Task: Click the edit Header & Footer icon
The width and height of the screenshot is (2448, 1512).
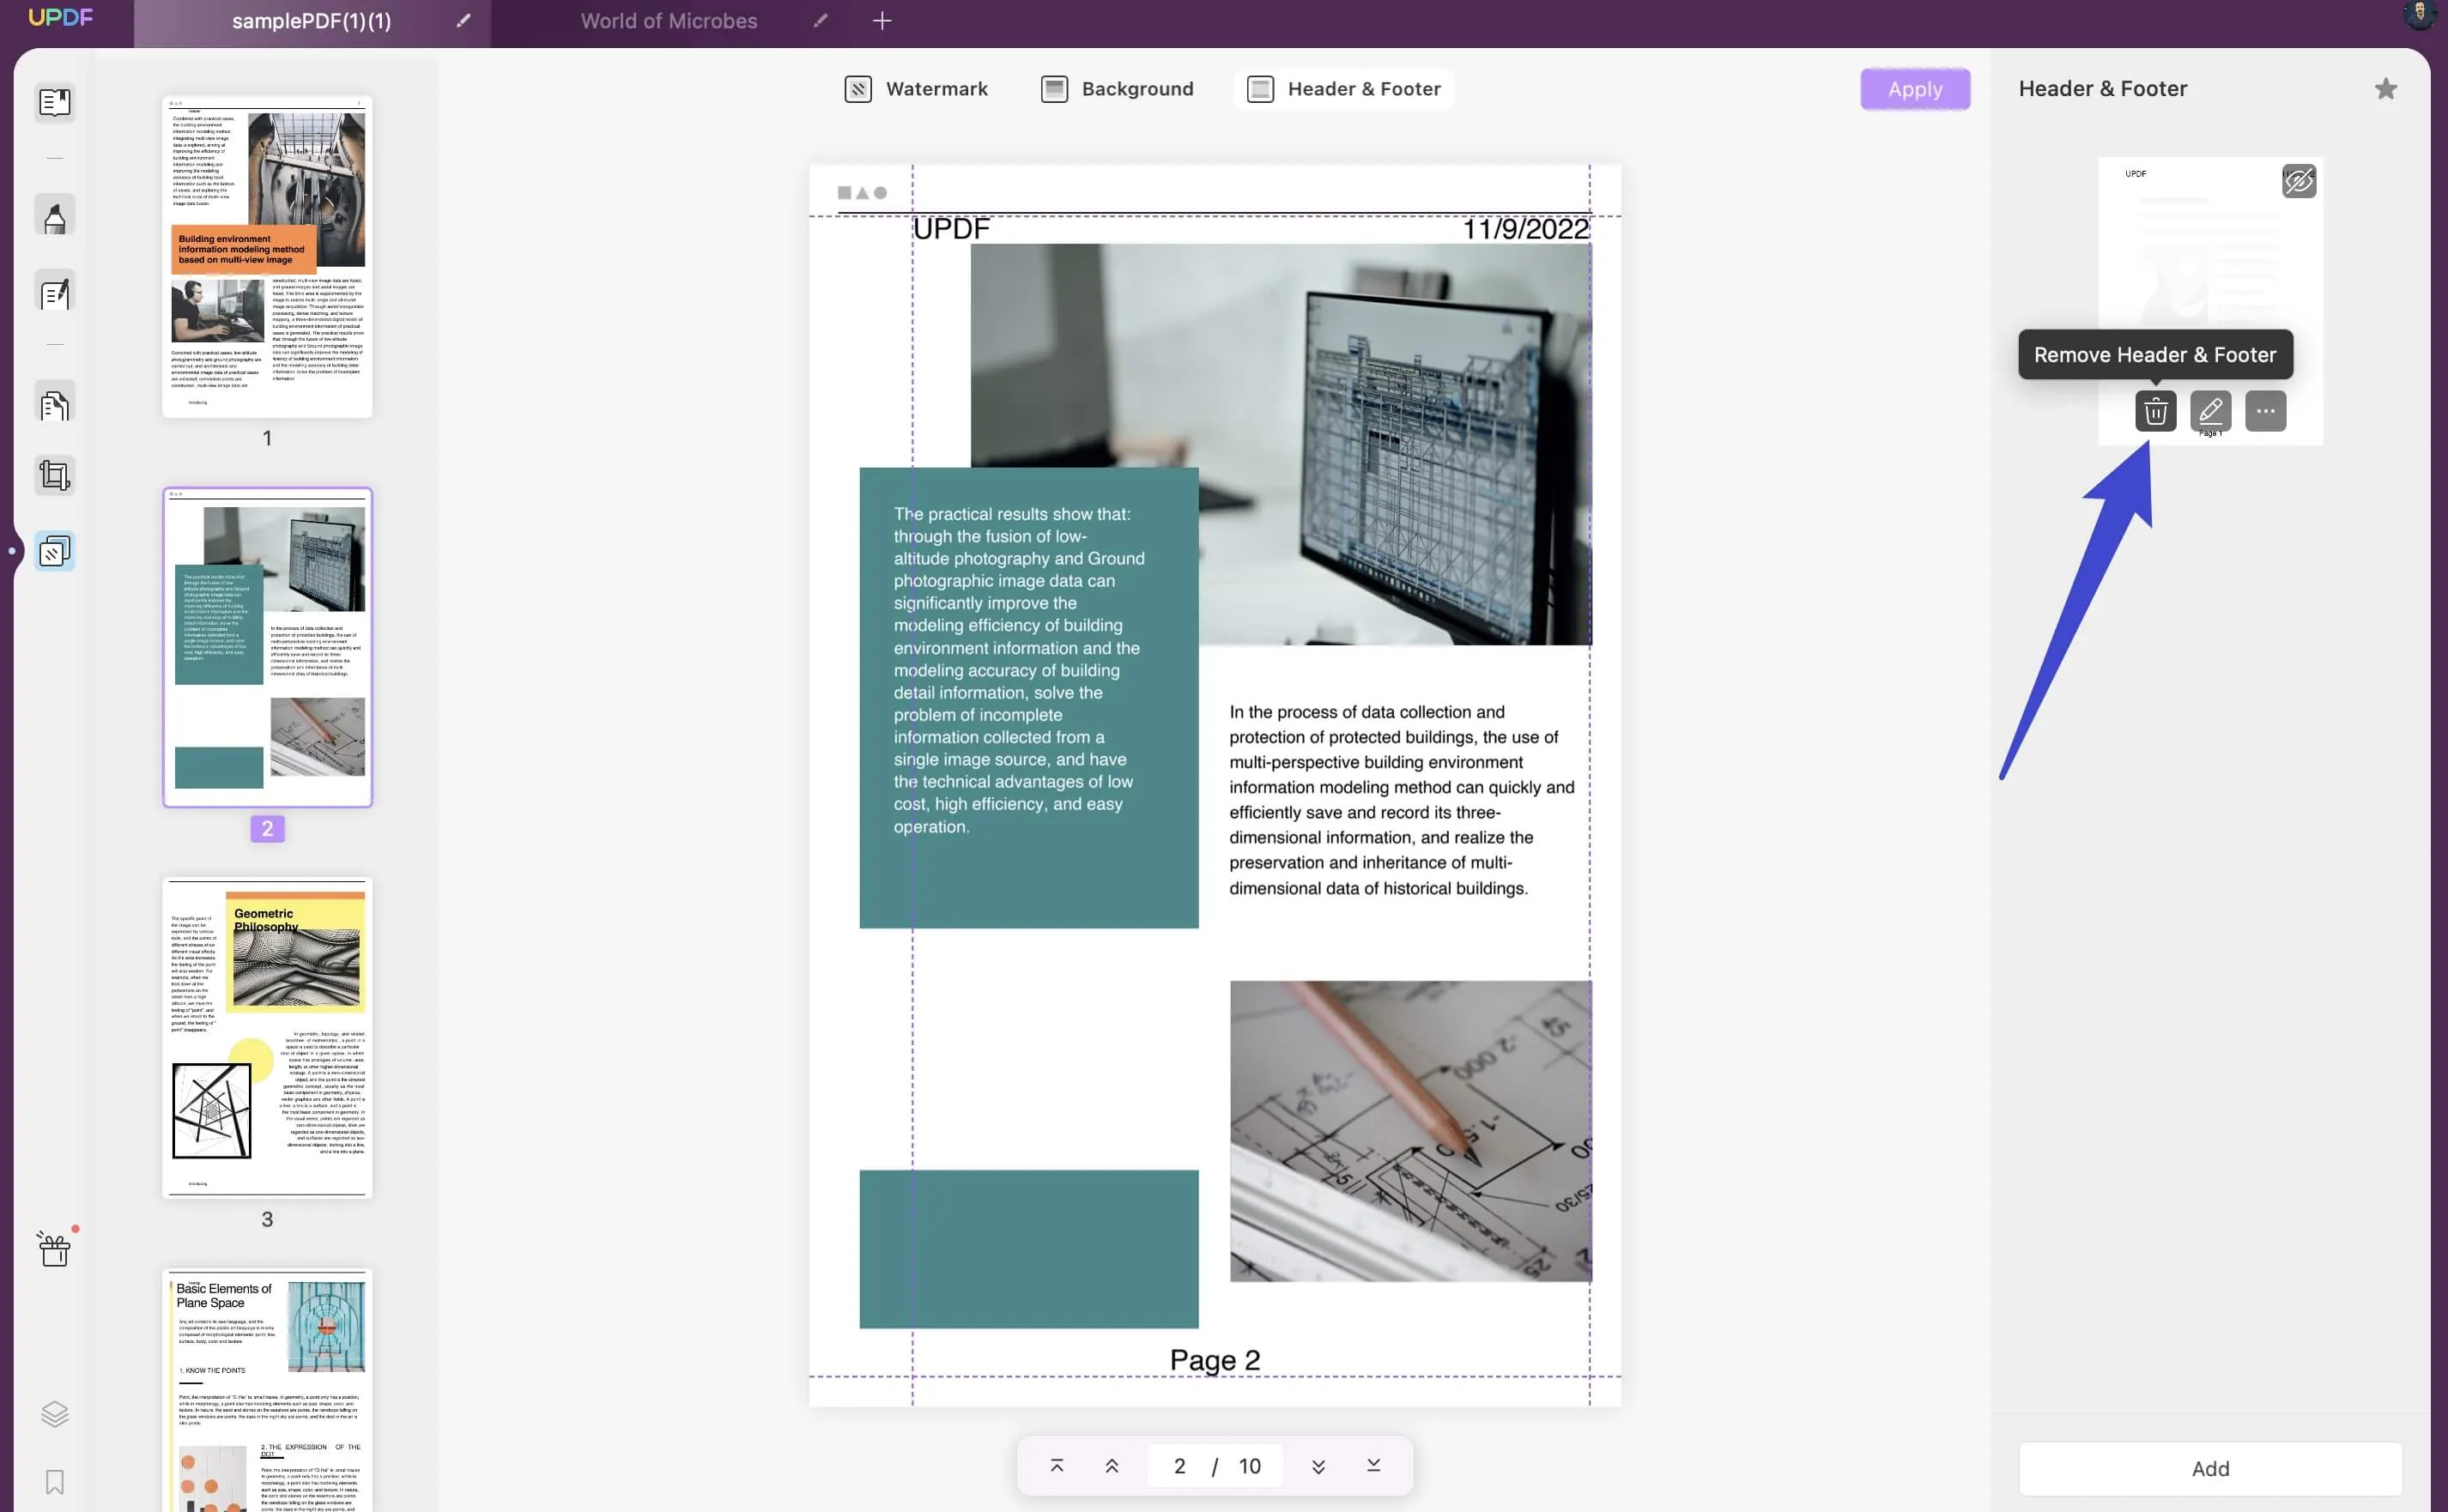Action: pos(2210,409)
